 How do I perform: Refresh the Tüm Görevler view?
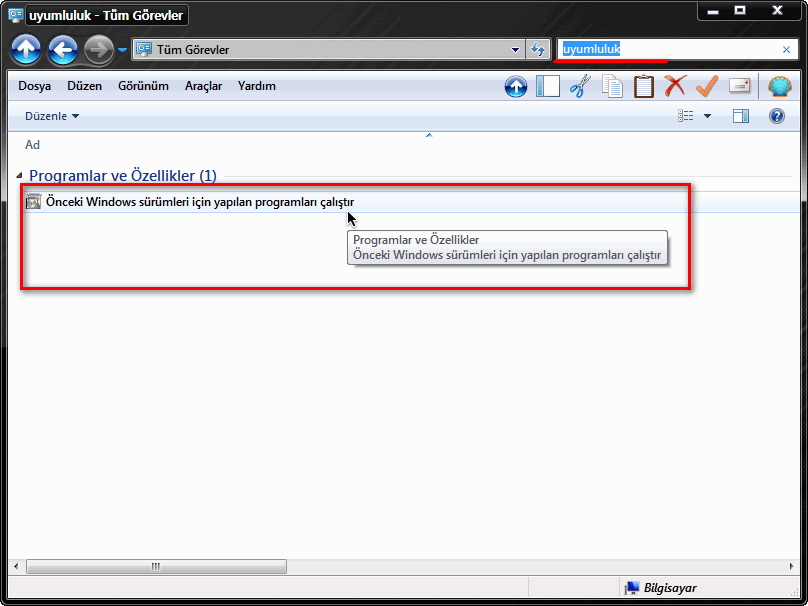pos(537,49)
